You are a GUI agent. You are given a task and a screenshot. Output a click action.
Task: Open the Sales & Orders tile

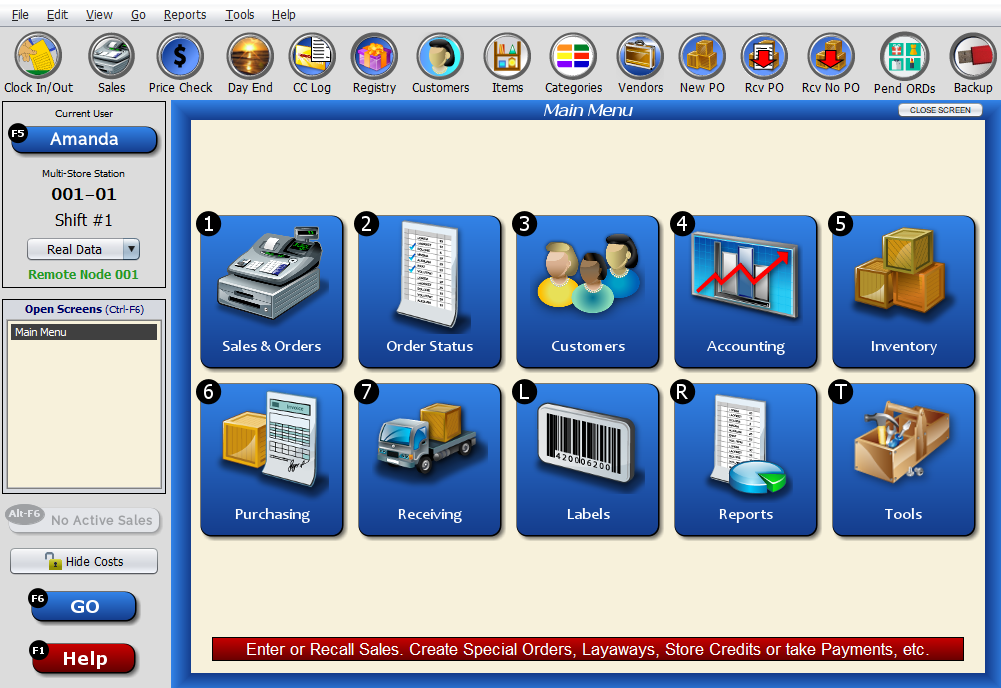tap(271, 292)
